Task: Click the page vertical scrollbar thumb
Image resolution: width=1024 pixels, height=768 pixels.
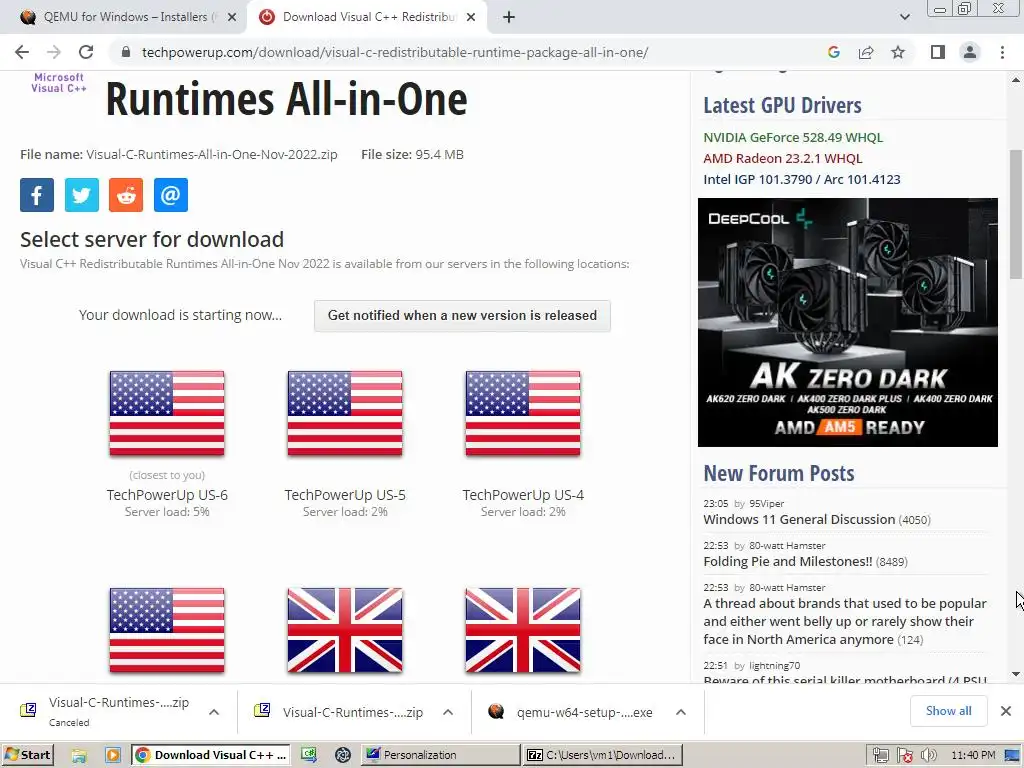Action: [x=1016, y=214]
